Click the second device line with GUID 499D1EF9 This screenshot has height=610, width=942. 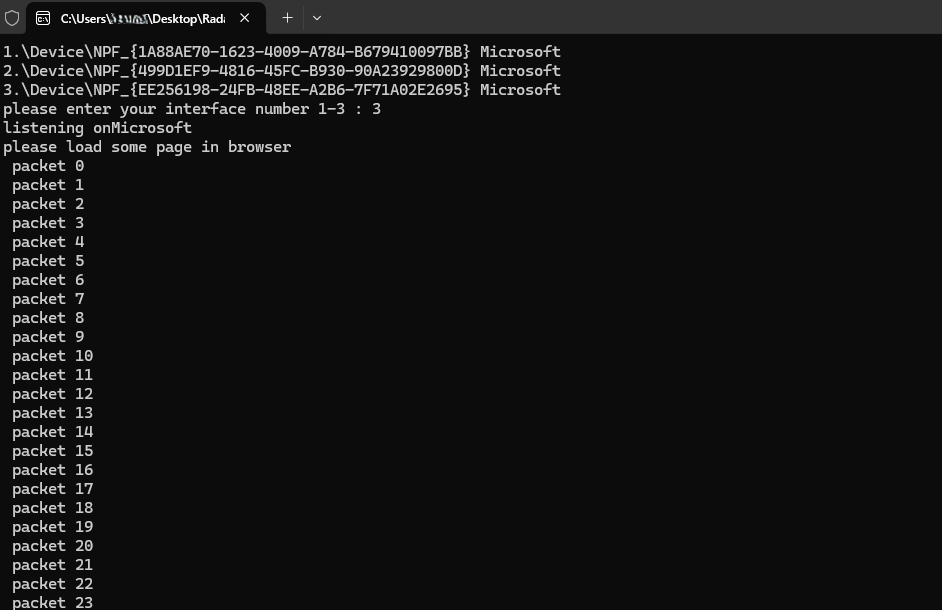[x=282, y=71]
